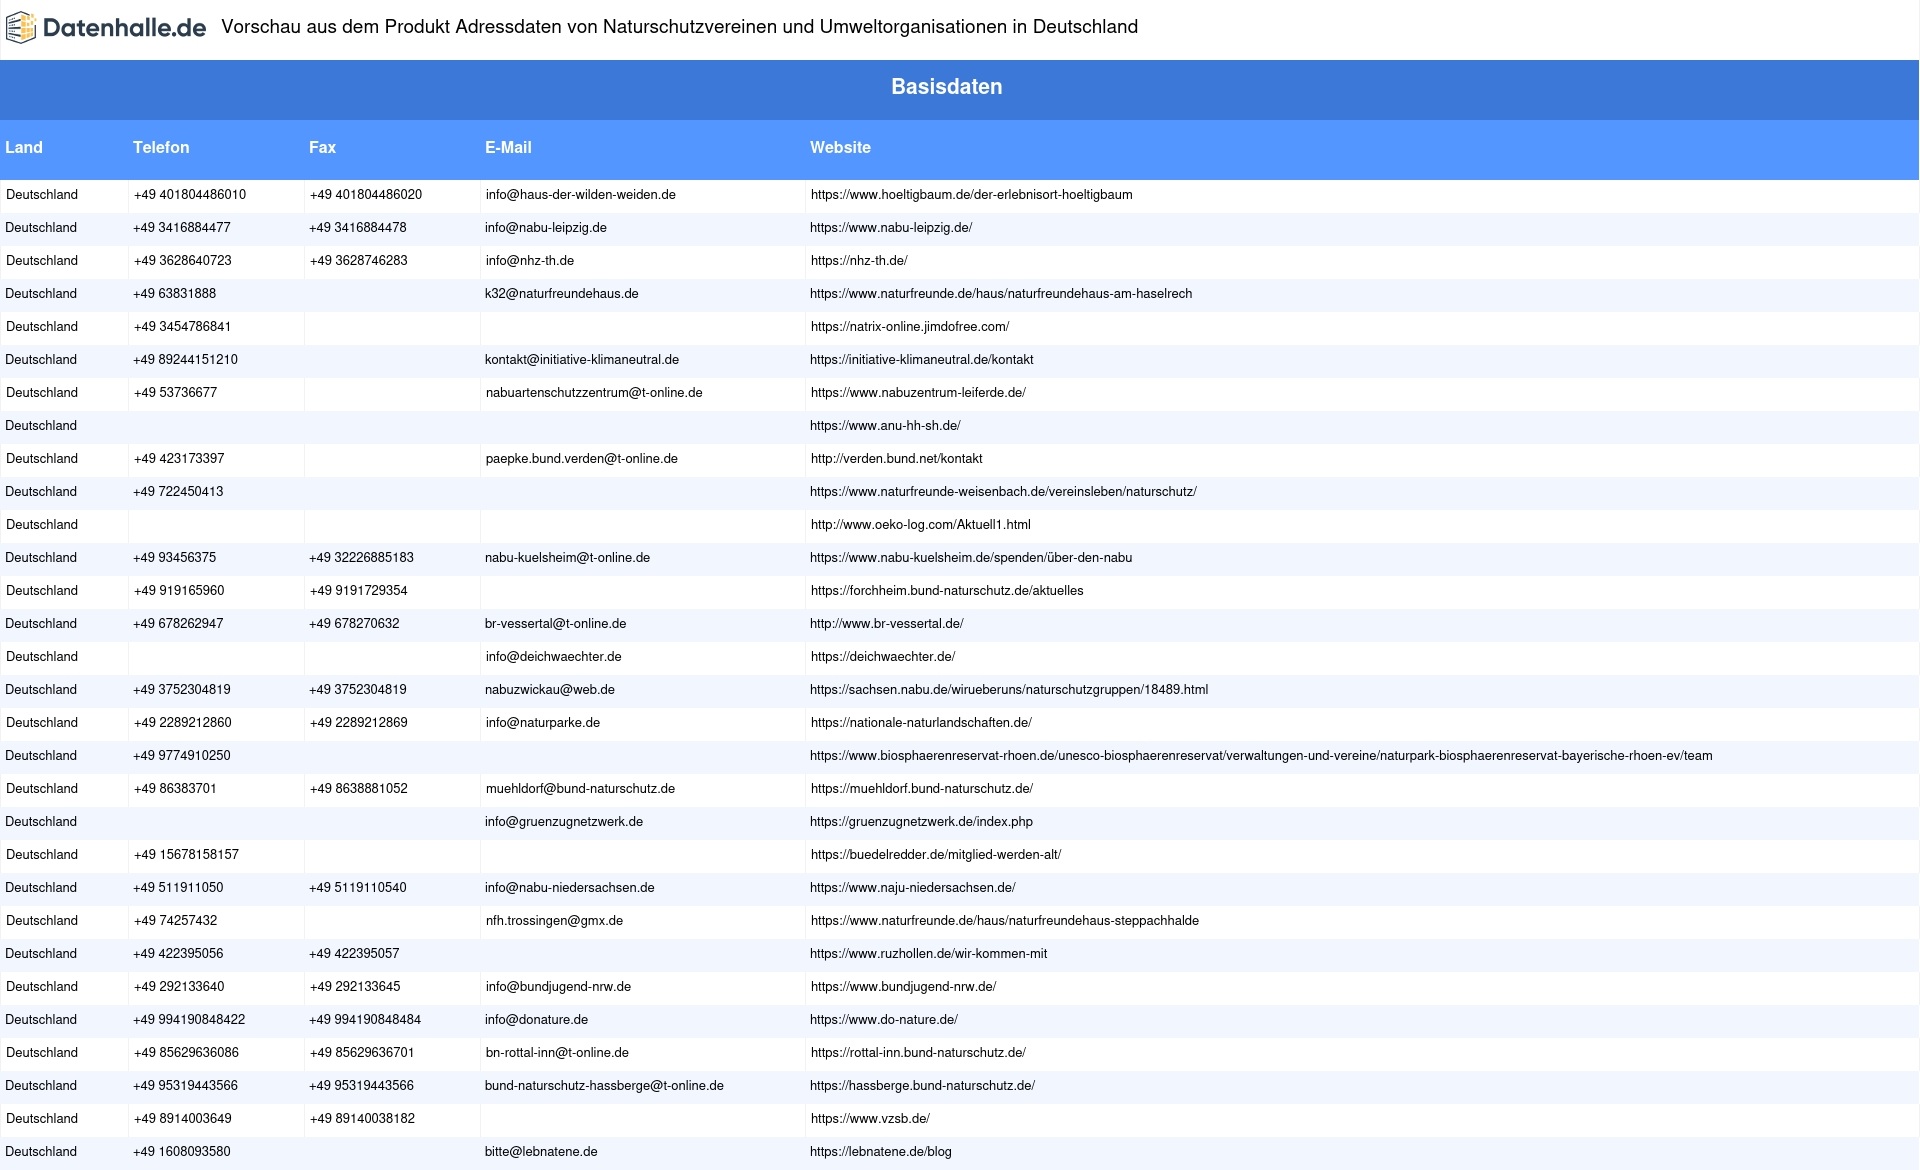Select email info@bundjugend-nrw.de
1920x1170 pixels.
tap(558, 987)
